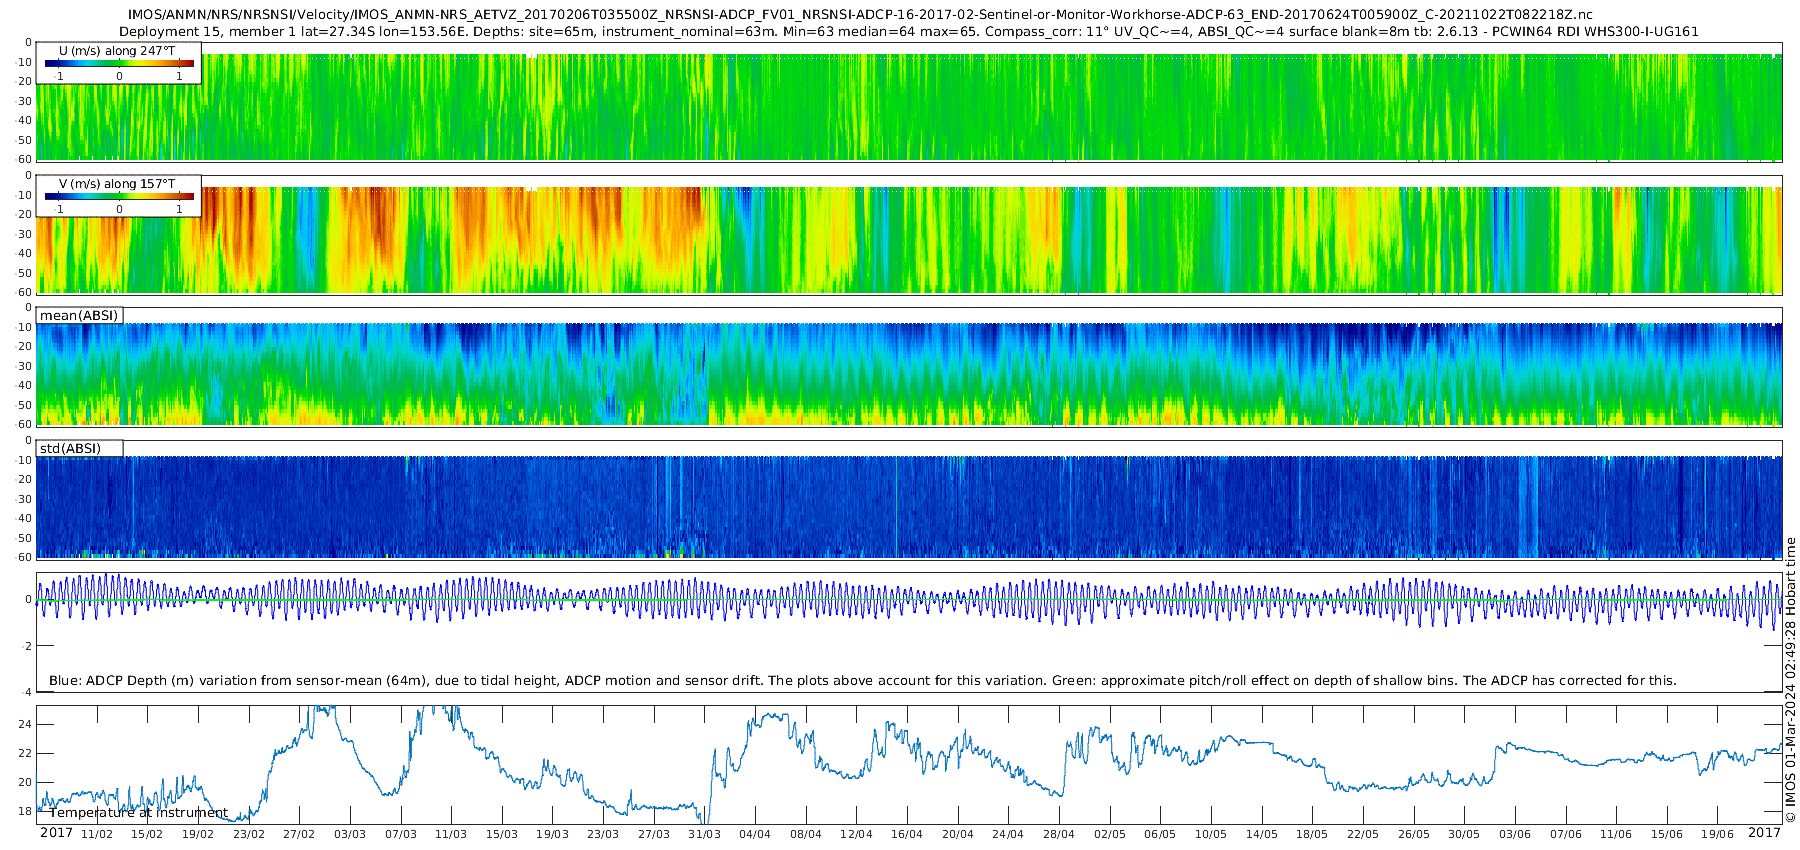Viewport: 1800px width, 850px height.
Task: Click the 2017 year label at left
Action: [56, 833]
